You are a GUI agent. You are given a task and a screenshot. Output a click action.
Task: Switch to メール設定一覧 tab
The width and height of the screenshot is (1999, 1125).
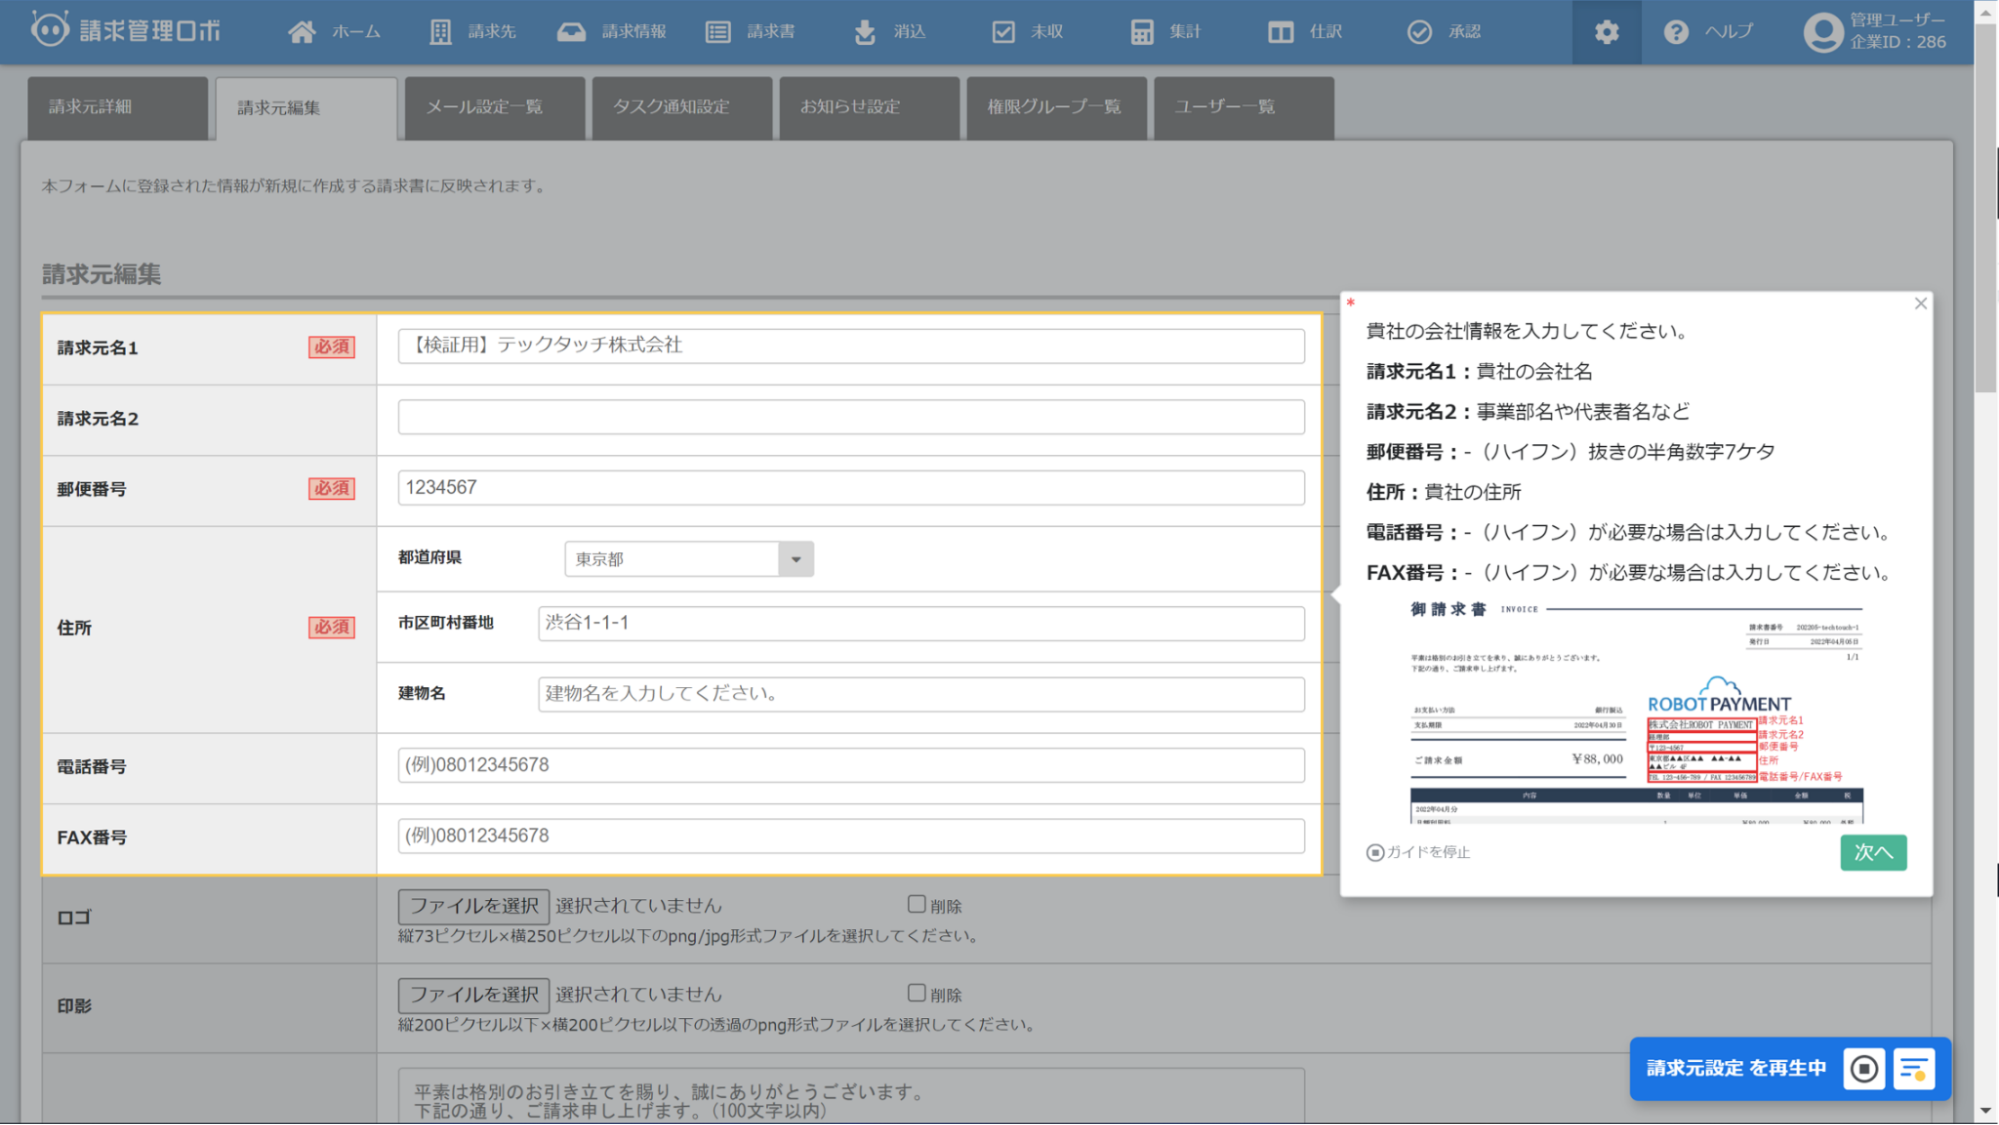click(x=485, y=107)
